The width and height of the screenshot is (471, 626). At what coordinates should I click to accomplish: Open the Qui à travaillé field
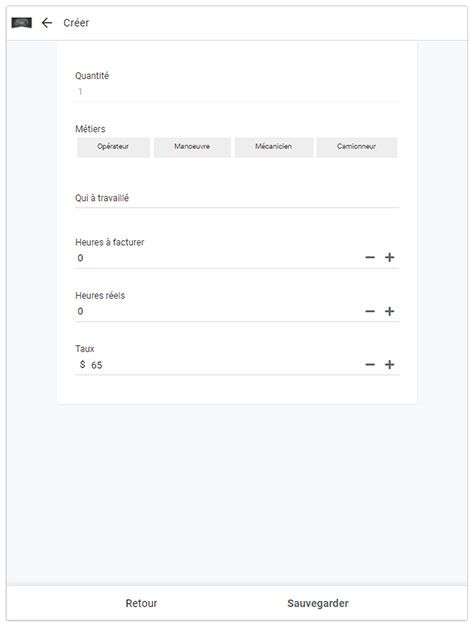[237, 198]
